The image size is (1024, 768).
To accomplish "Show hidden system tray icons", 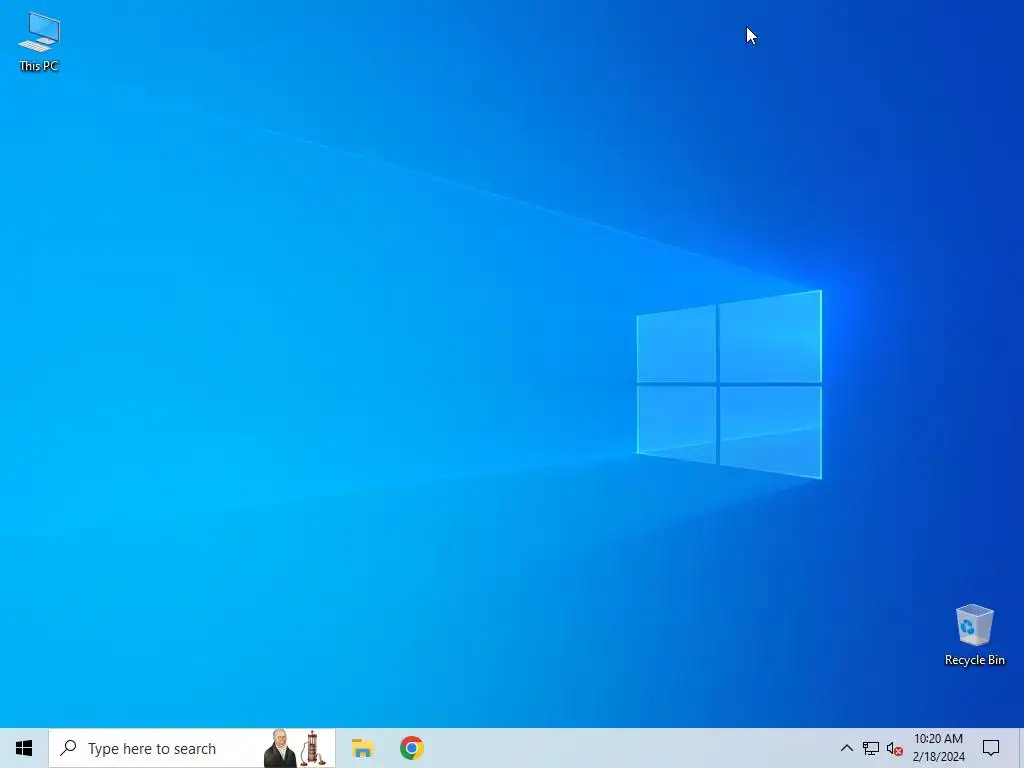I will [x=846, y=748].
